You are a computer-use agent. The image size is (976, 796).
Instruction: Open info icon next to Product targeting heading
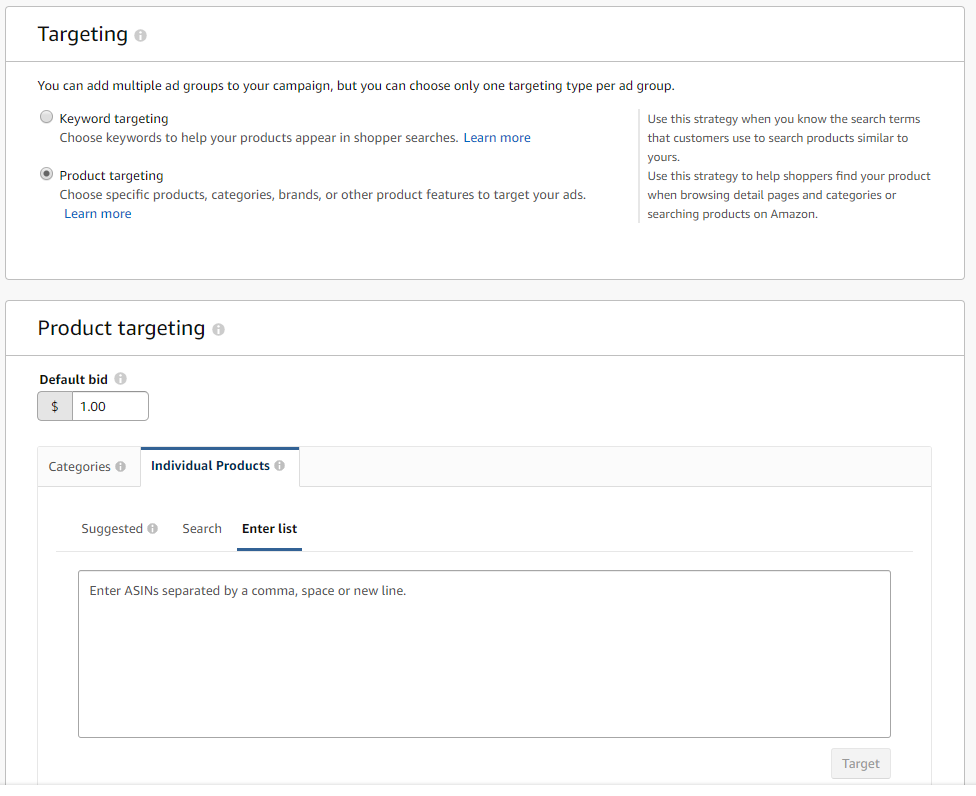(218, 330)
